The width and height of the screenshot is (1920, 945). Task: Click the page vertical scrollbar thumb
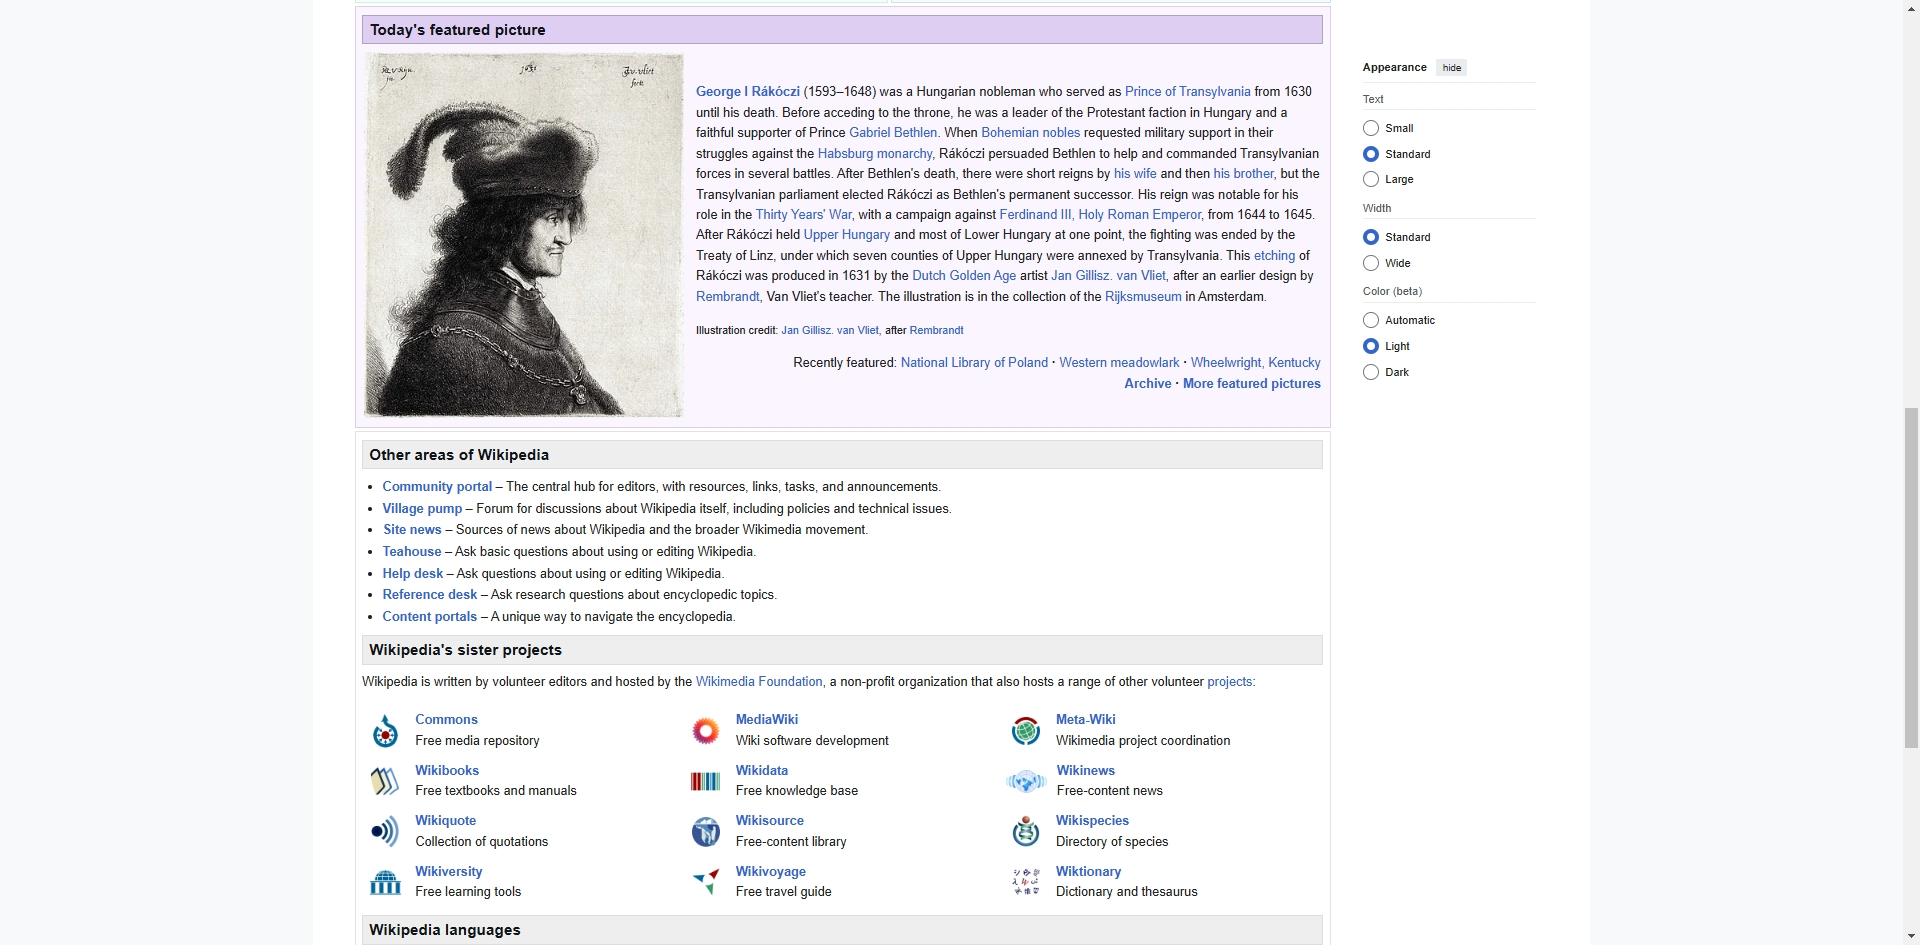pyautogui.click(x=1911, y=577)
